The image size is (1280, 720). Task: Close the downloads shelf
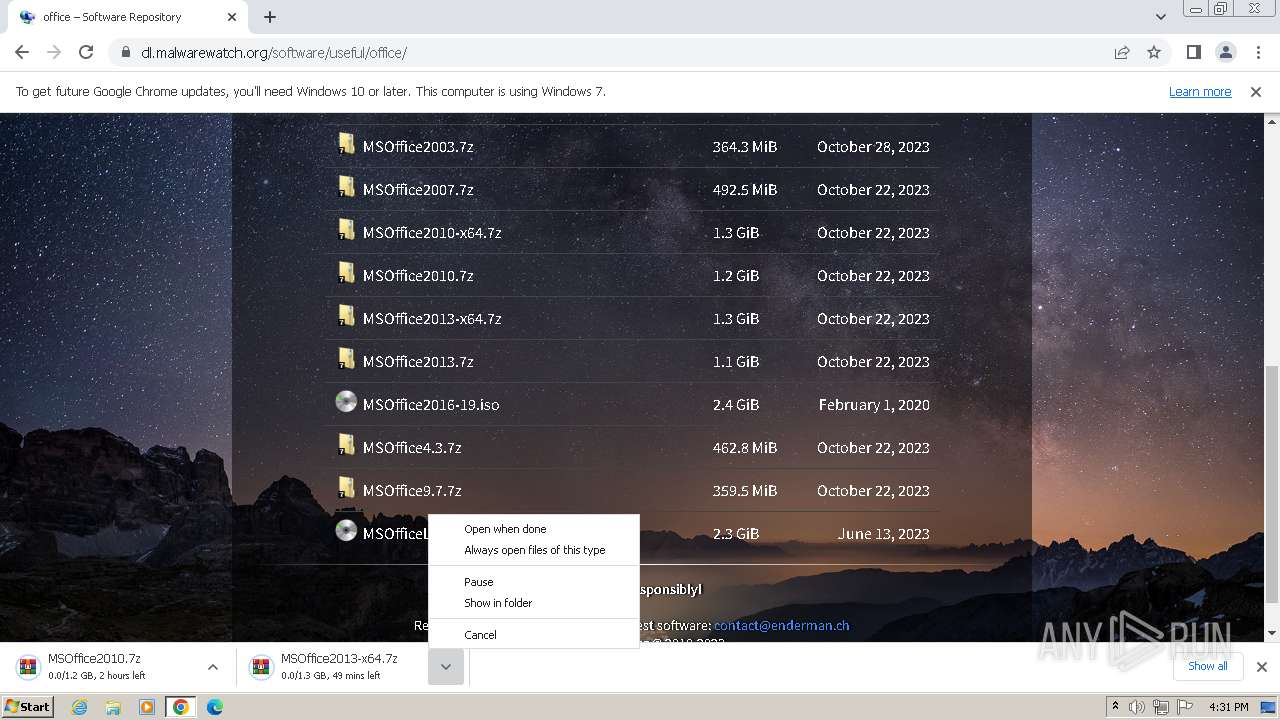1262,667
